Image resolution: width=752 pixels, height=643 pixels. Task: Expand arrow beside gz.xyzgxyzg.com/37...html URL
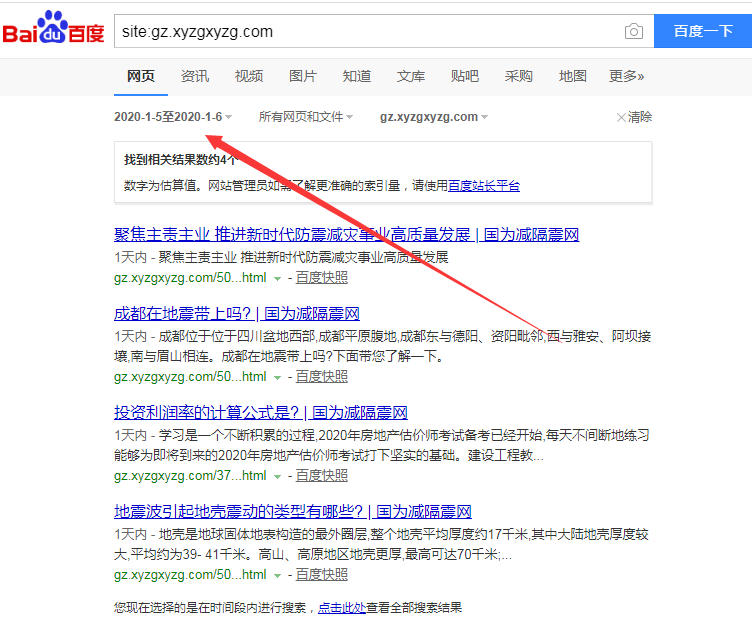(x=277, y=477)
